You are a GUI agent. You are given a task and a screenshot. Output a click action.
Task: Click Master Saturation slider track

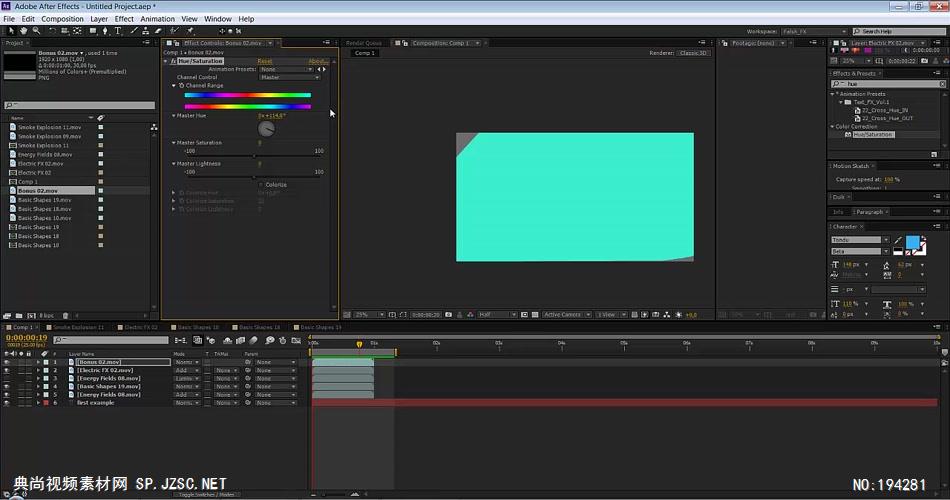(x=254, y=156)
